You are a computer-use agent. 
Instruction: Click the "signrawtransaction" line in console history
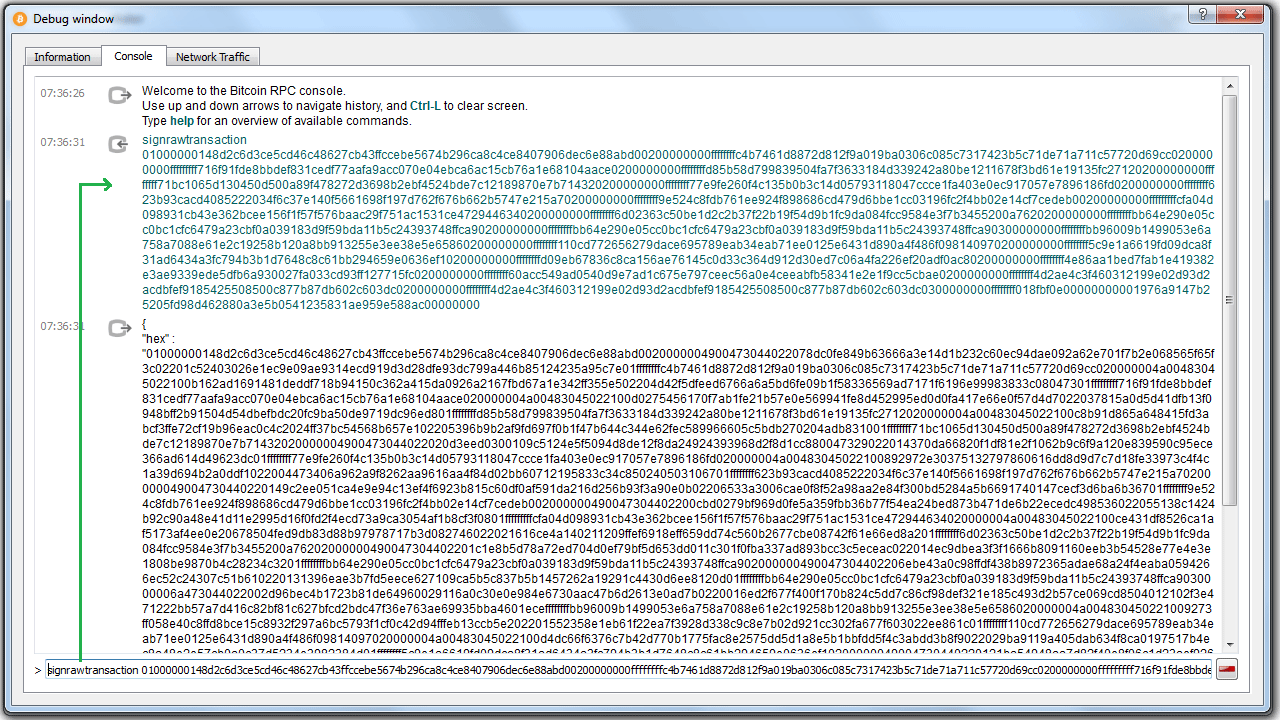pos(194,140)
